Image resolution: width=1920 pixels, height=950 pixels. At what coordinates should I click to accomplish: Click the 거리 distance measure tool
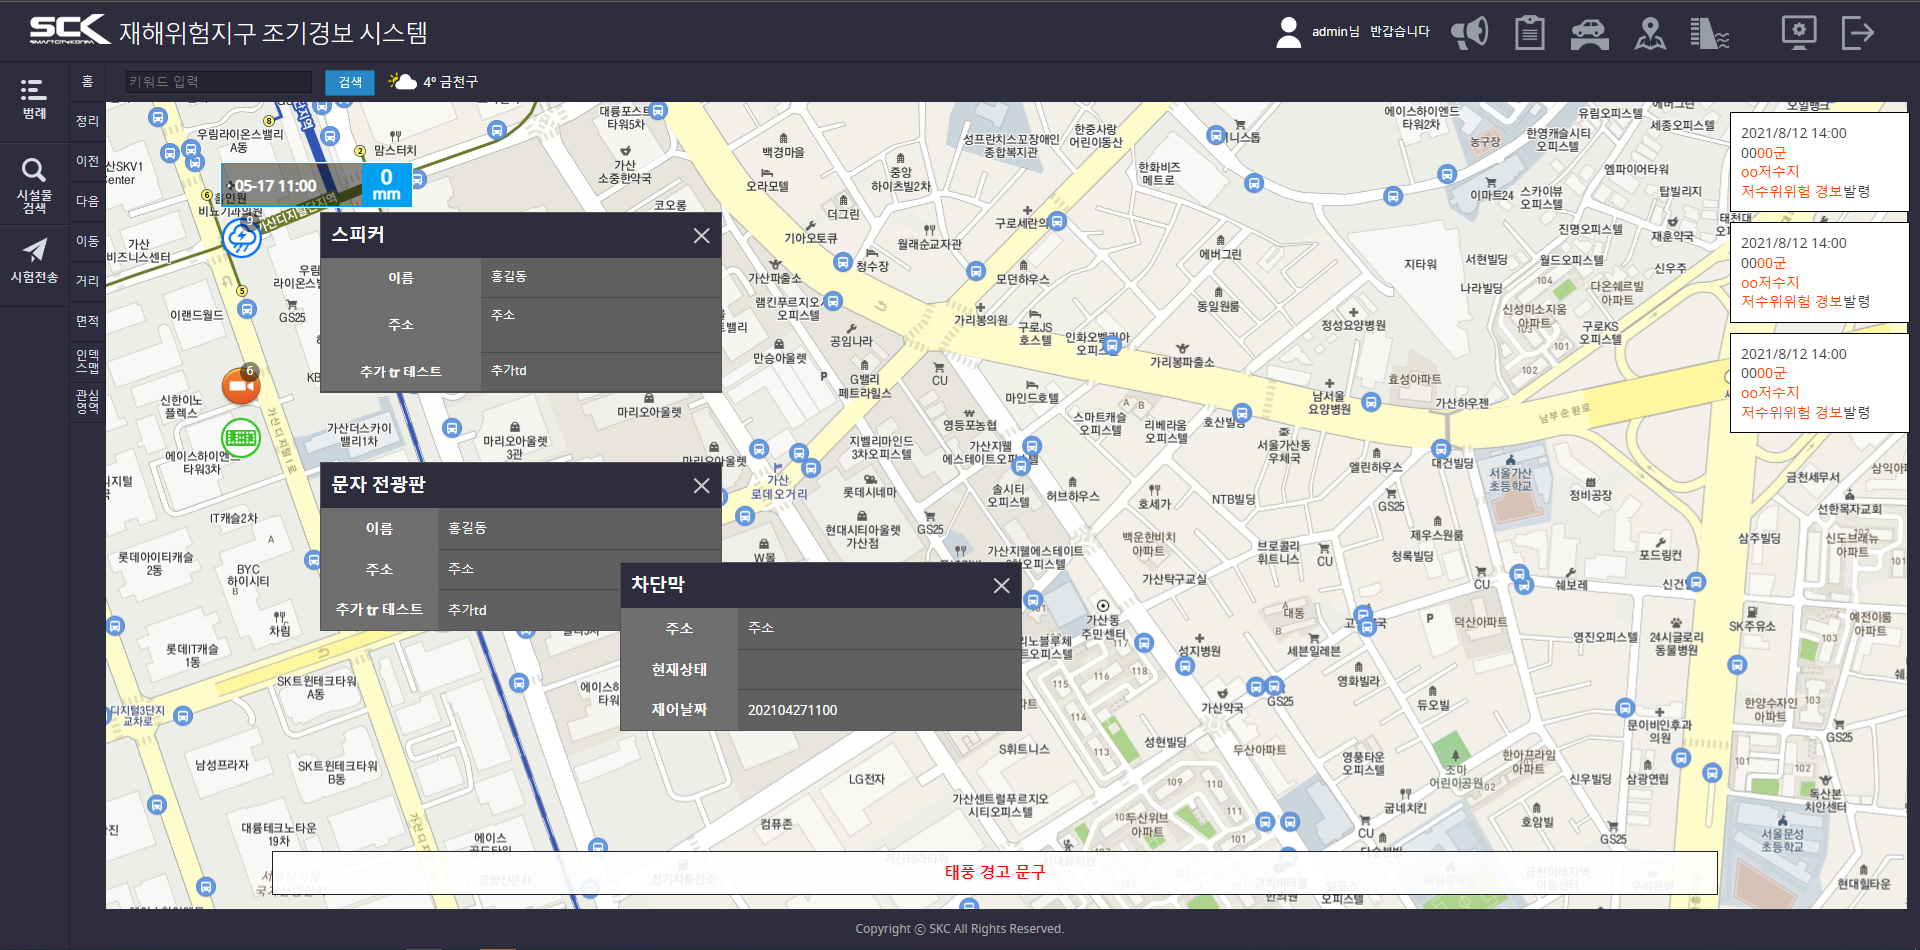click(x=88, y=281)
